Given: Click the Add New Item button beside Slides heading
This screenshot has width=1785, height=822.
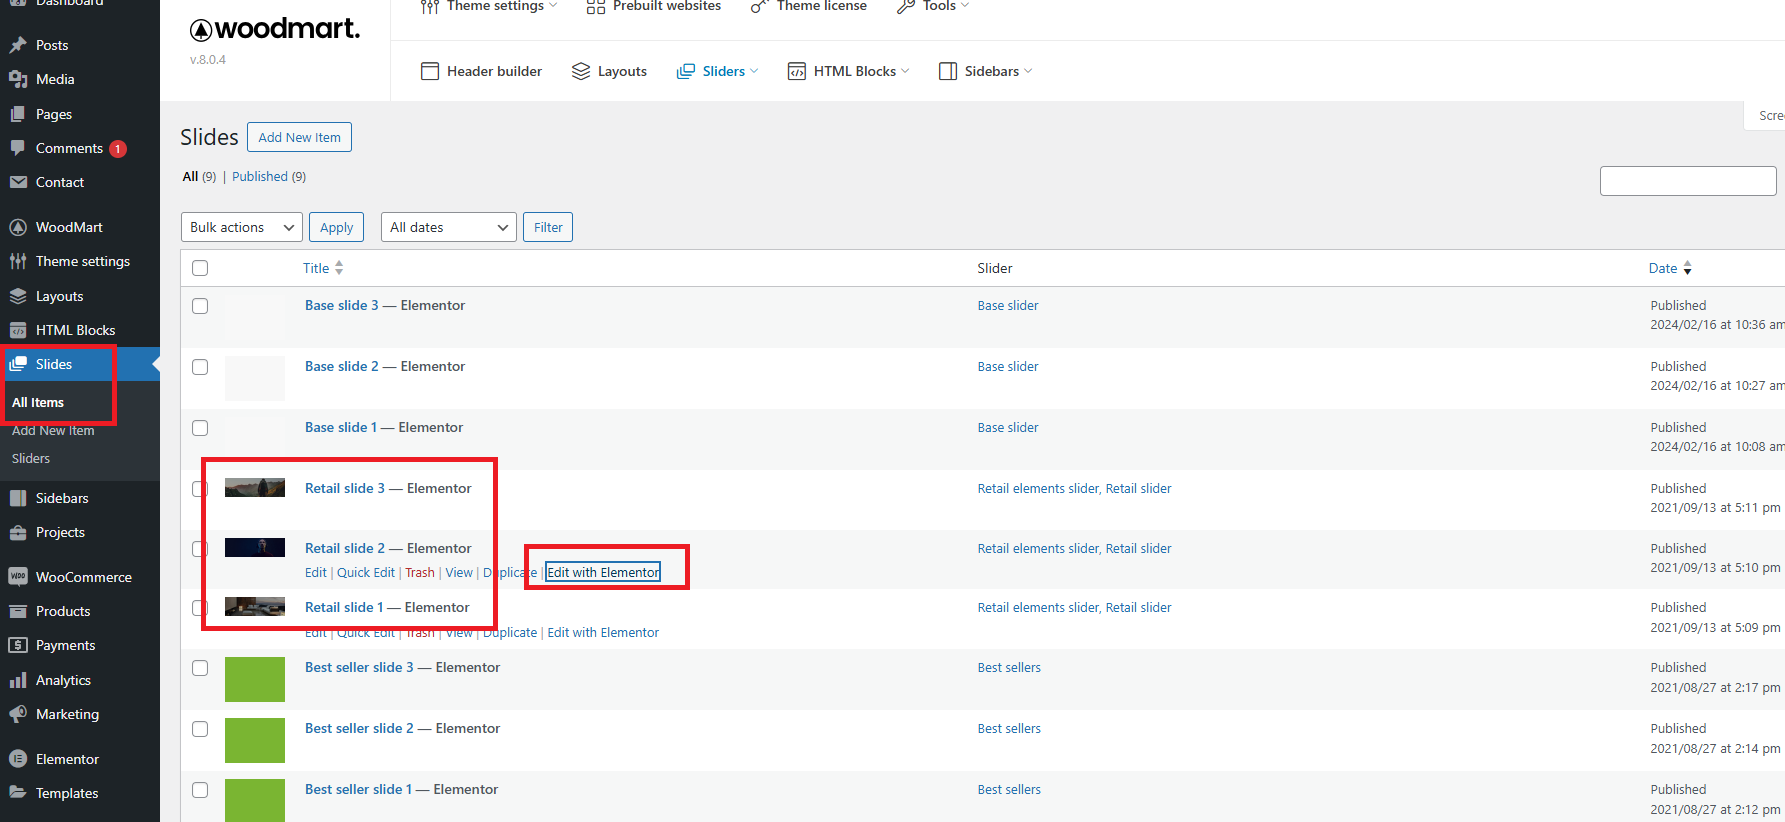Looking at the screenshot, I should tap(299, 137).
